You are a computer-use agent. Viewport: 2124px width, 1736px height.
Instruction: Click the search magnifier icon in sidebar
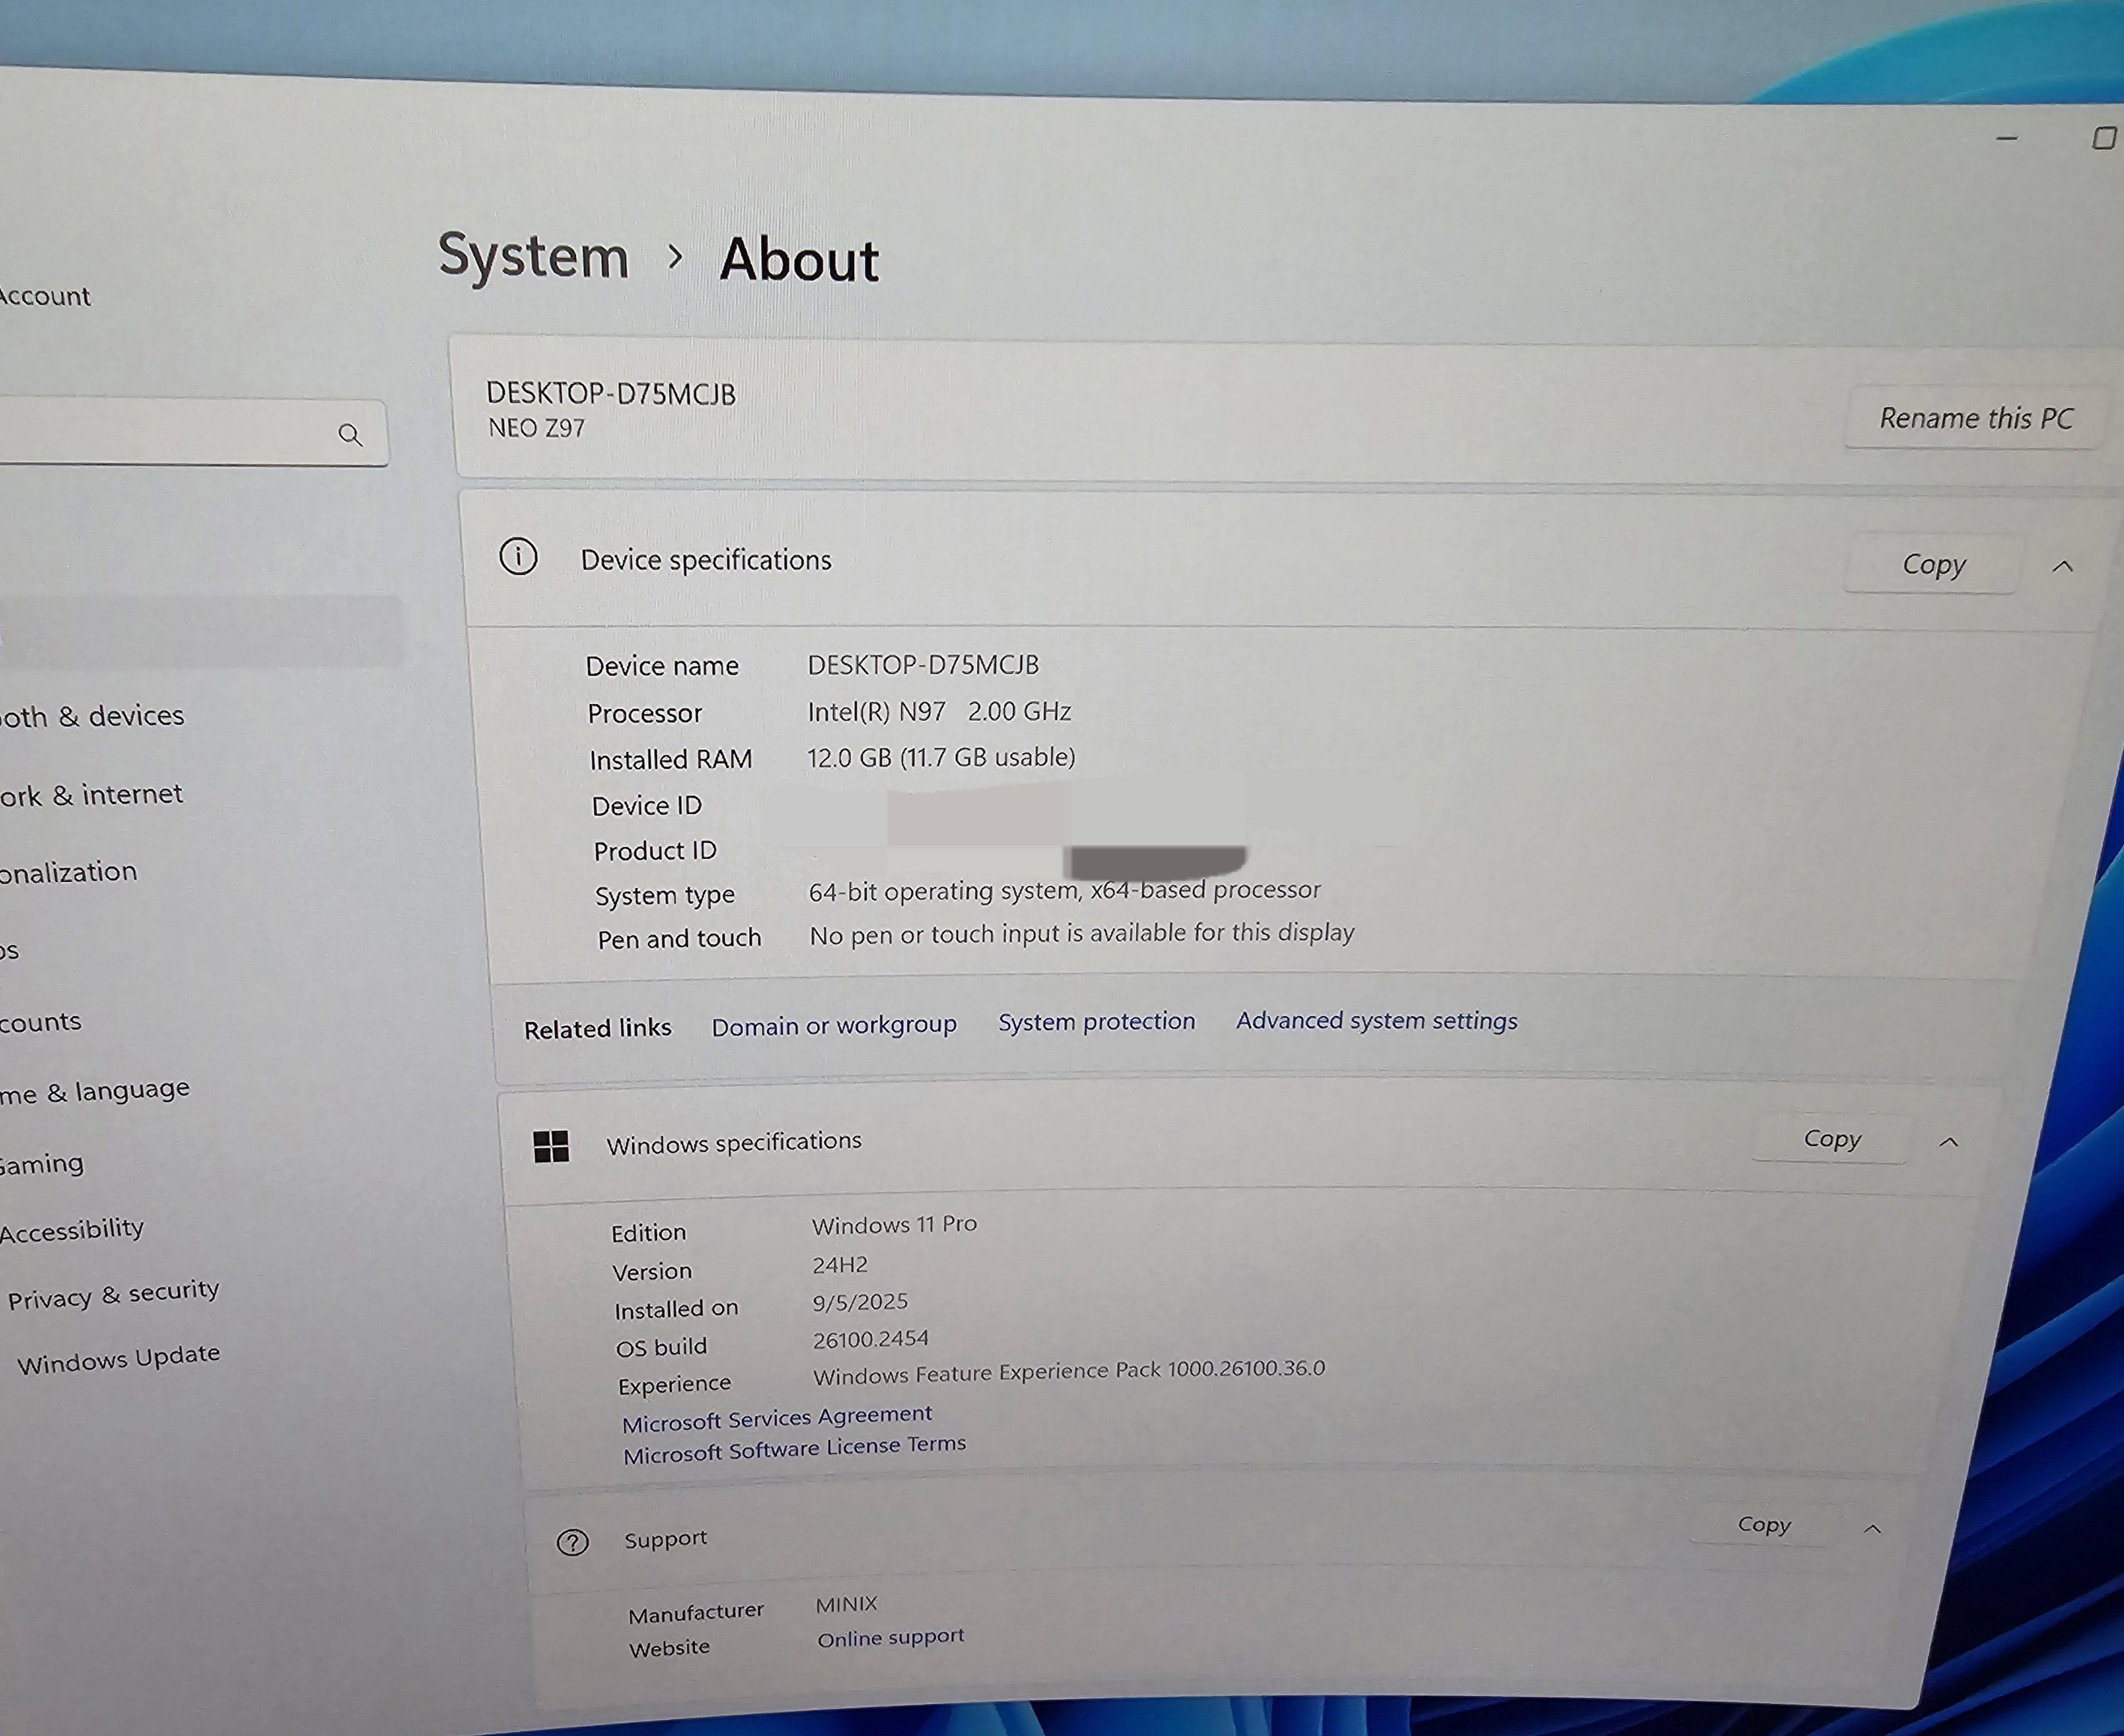(x=350, y=435)
